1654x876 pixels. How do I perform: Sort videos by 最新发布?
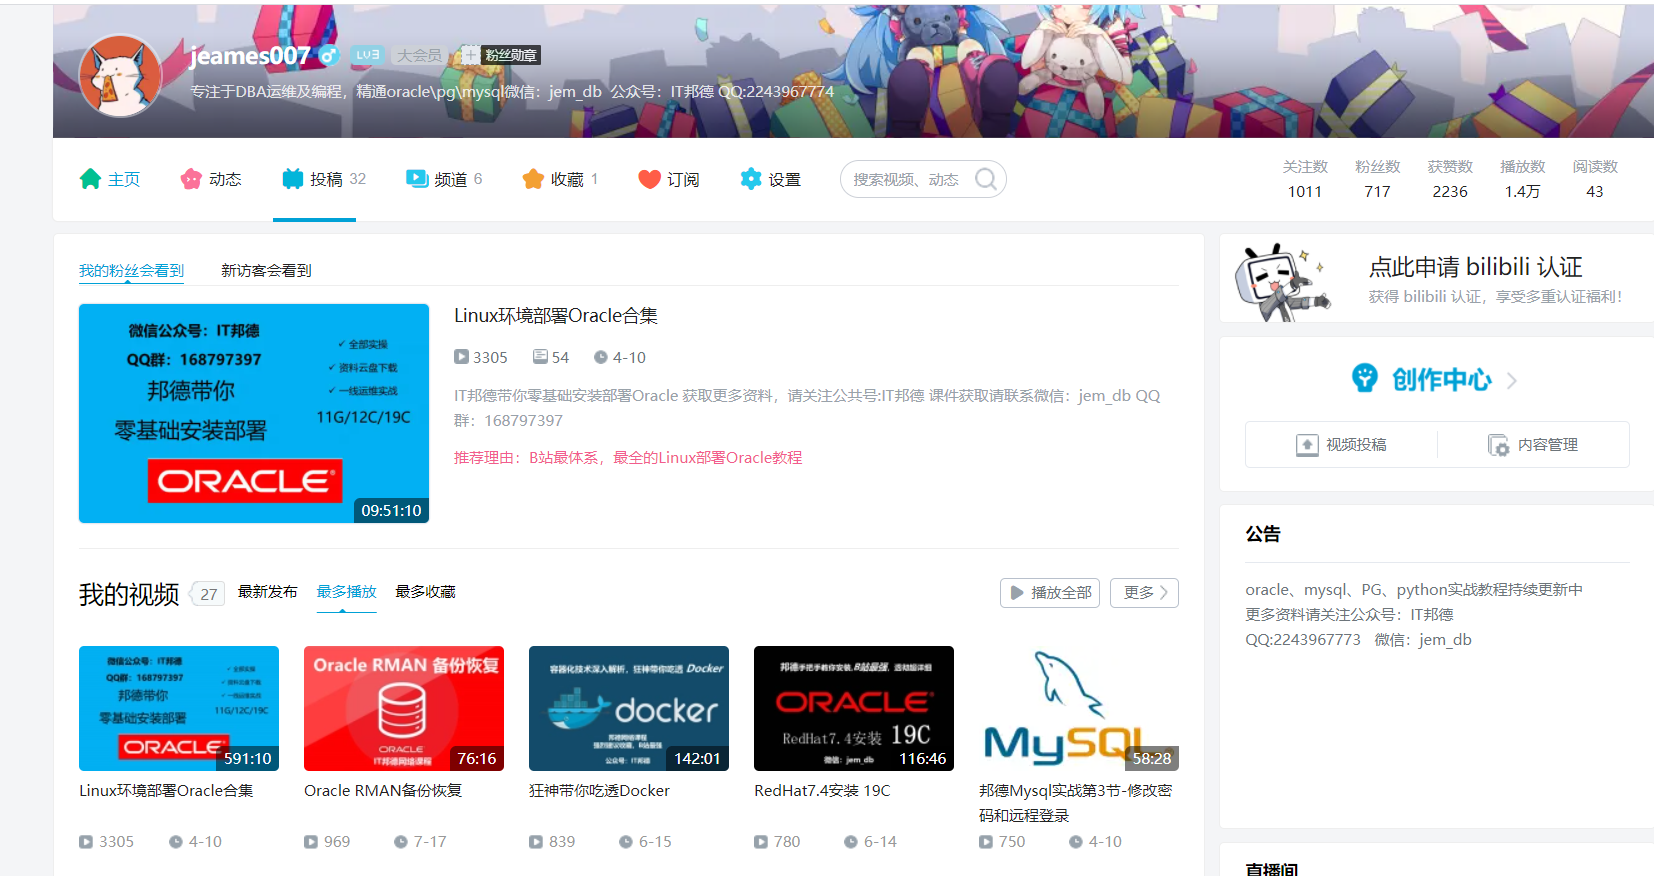(x=267, y=592)
